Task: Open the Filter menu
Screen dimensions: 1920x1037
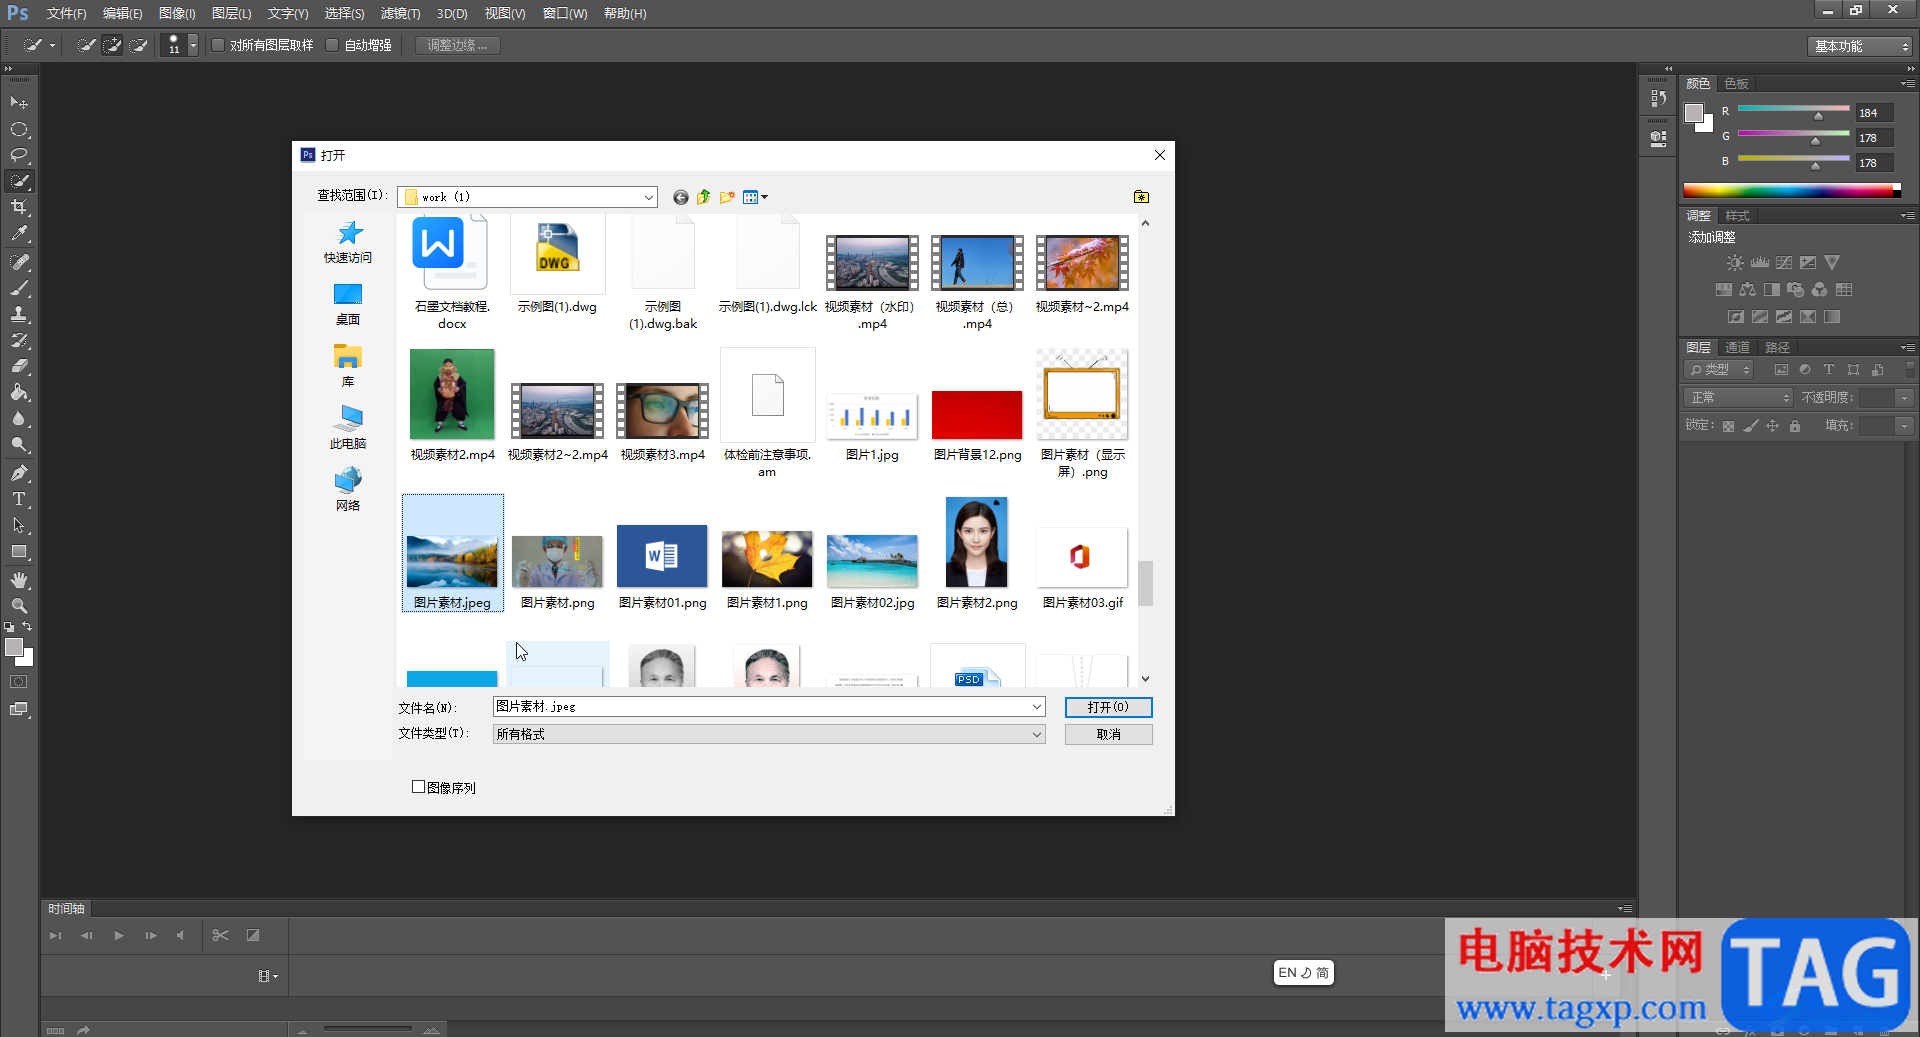Action: [x=400, y=13]
